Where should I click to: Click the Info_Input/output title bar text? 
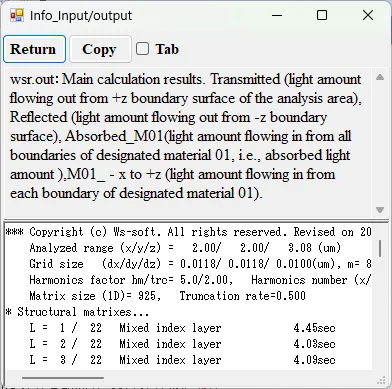click(81, 15)
